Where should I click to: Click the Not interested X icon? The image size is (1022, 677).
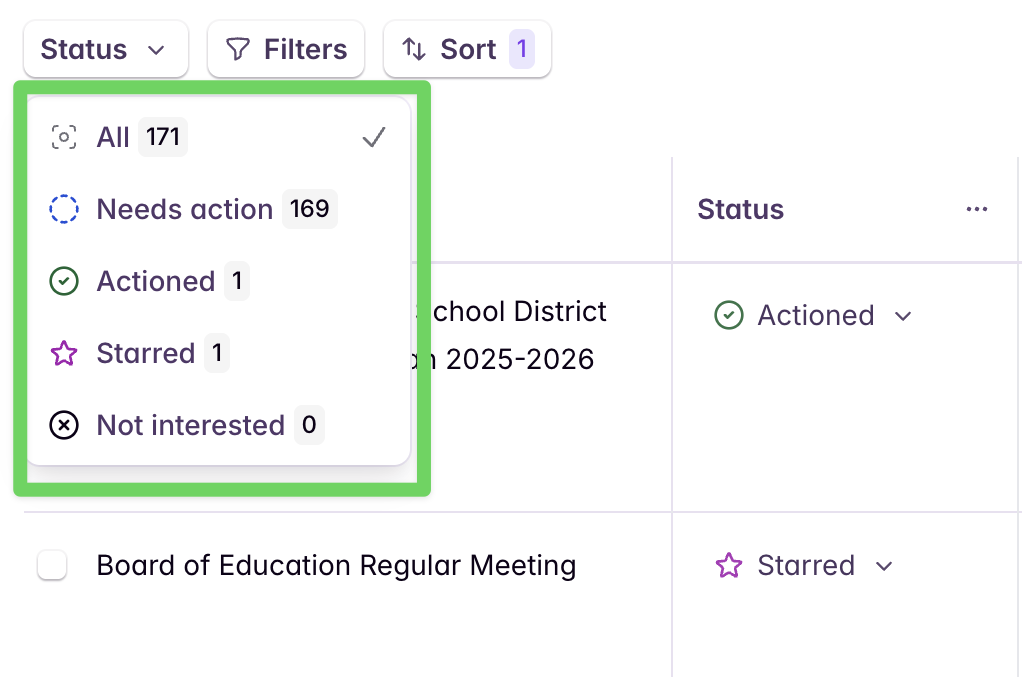pyautogui.click(x=63, y=425)
